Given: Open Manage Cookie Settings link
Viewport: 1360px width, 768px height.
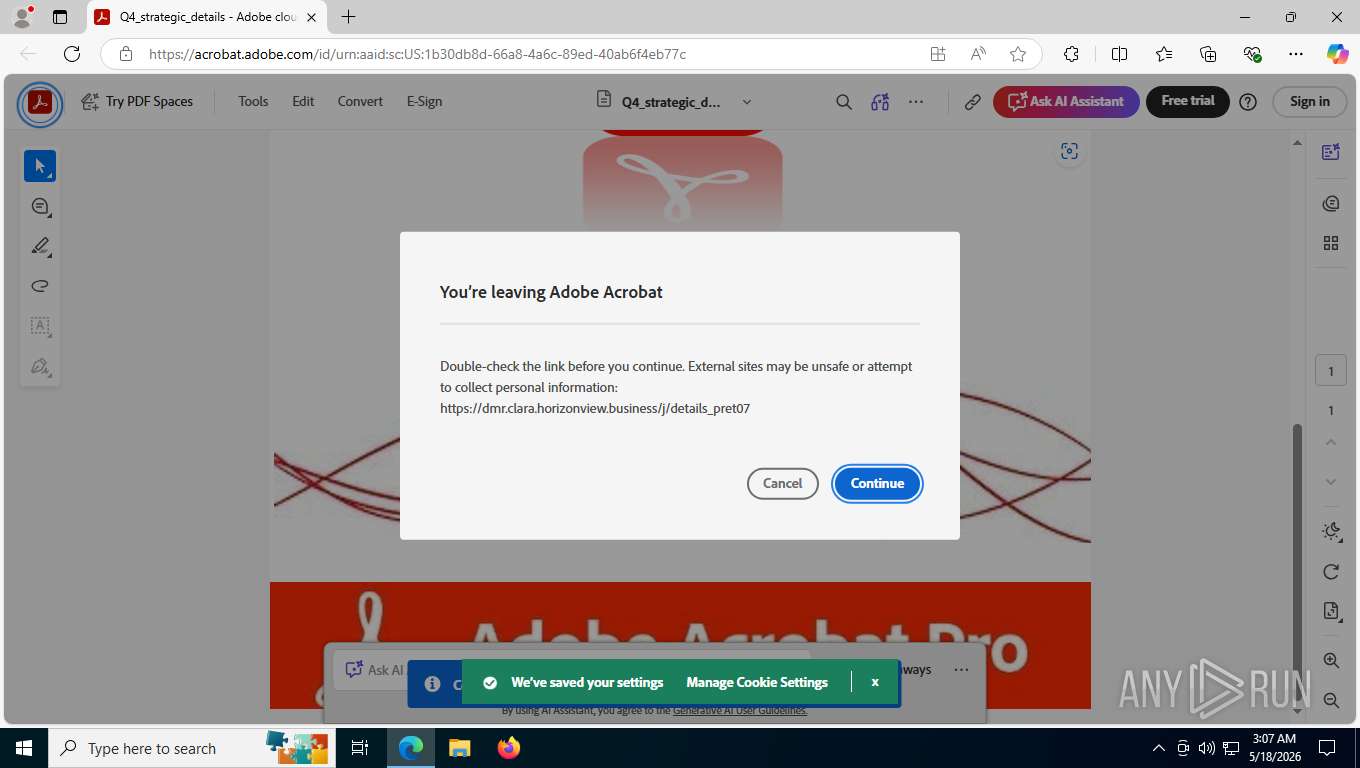Looking at the screenshot, I should click(x=757, y=682).
